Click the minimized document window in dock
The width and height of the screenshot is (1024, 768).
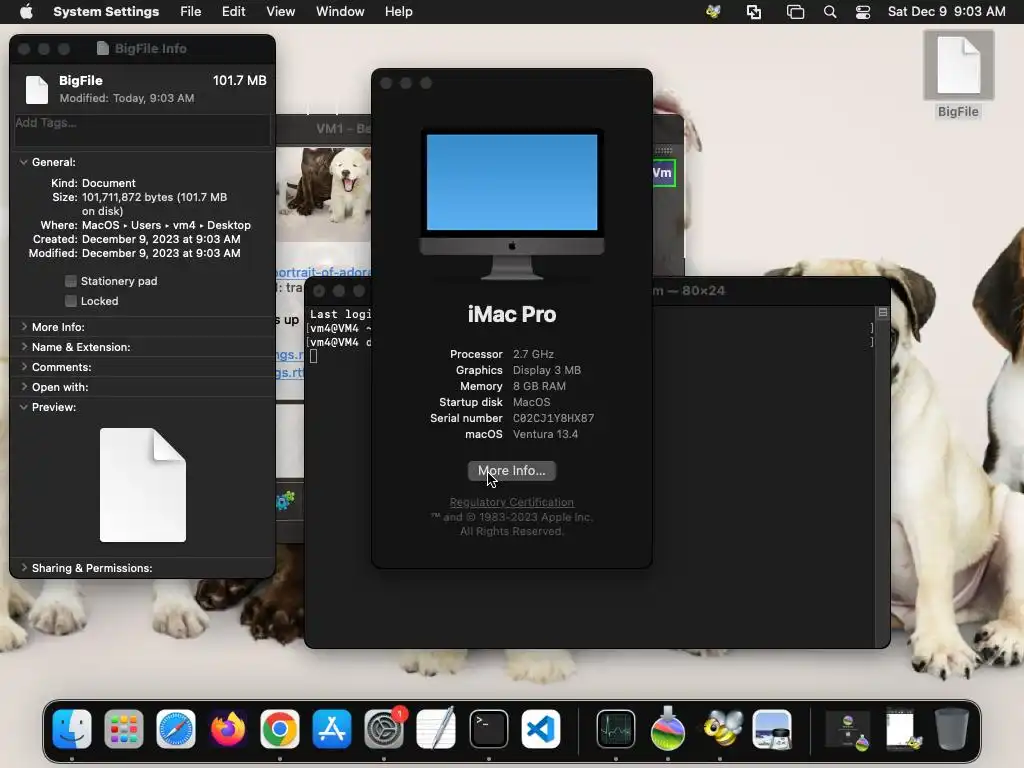901,729
